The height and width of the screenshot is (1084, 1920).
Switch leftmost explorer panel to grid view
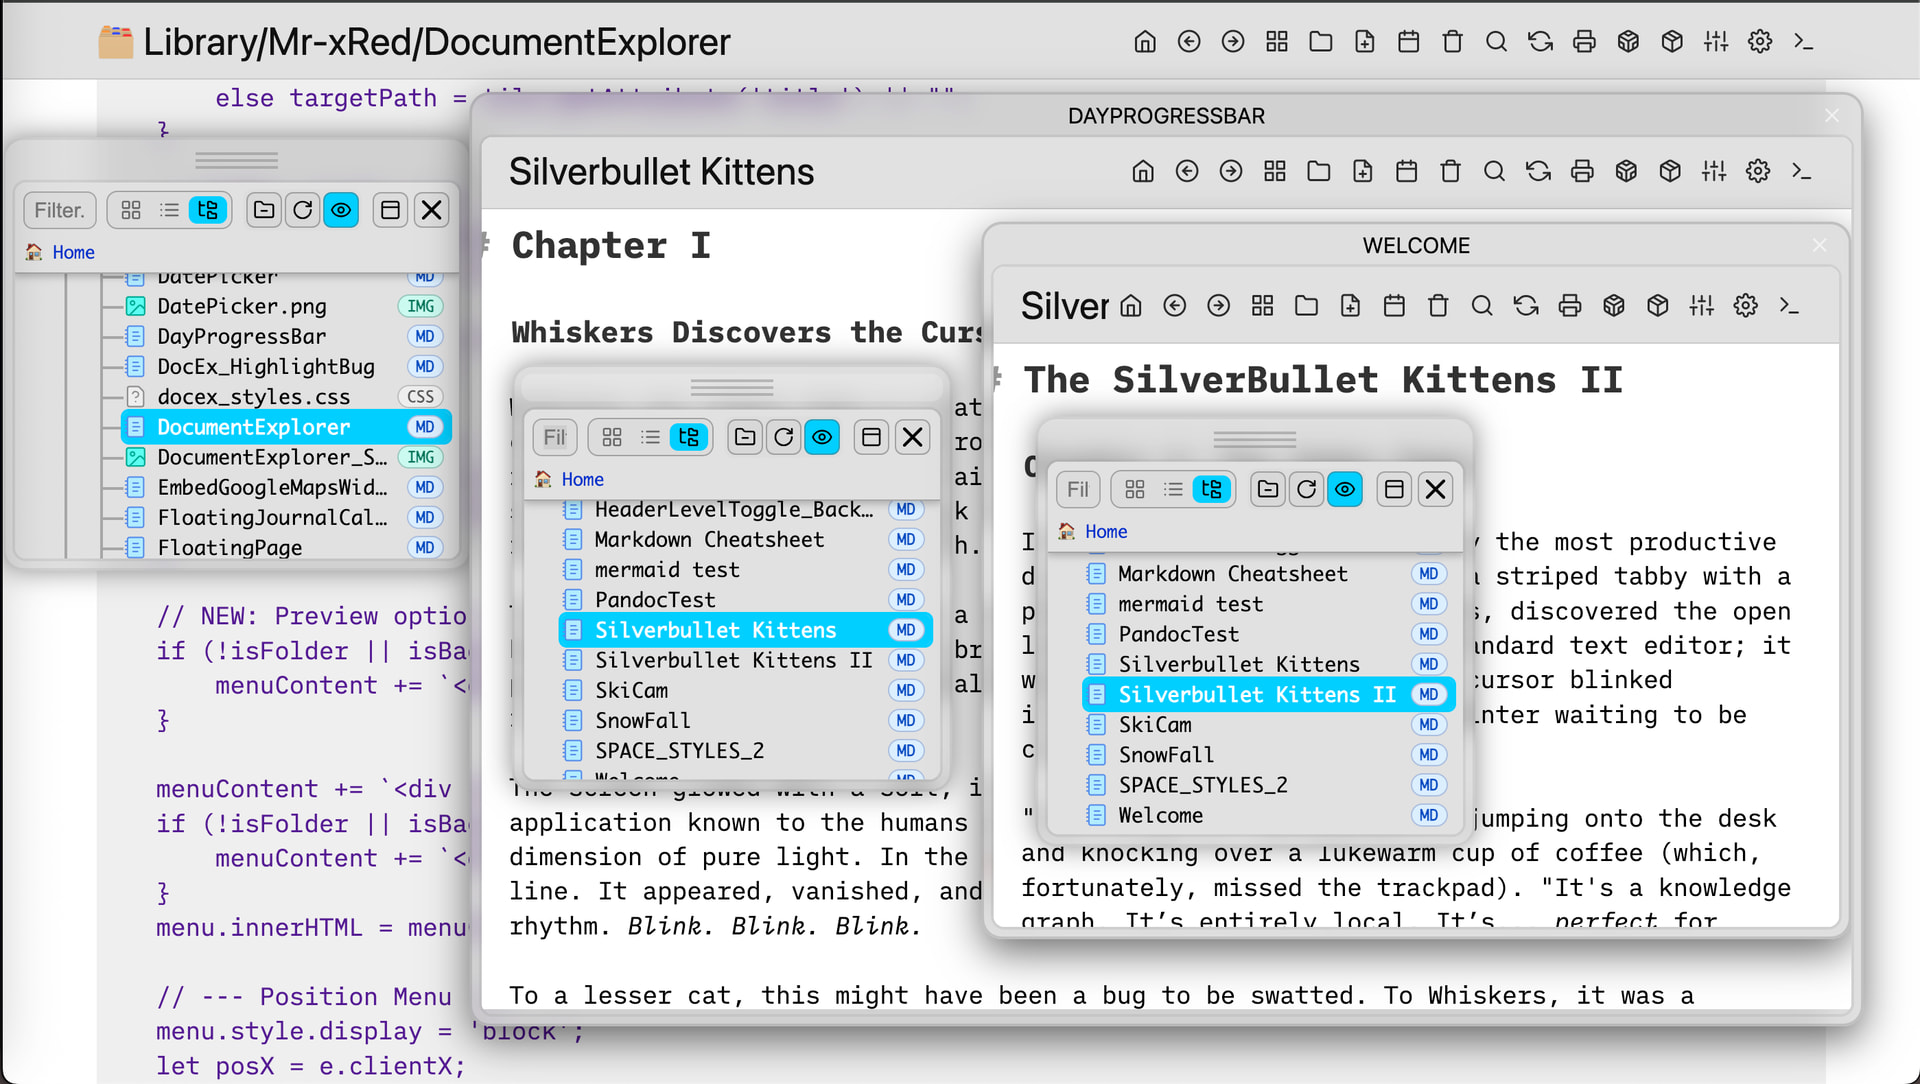[x=131, y=210]
